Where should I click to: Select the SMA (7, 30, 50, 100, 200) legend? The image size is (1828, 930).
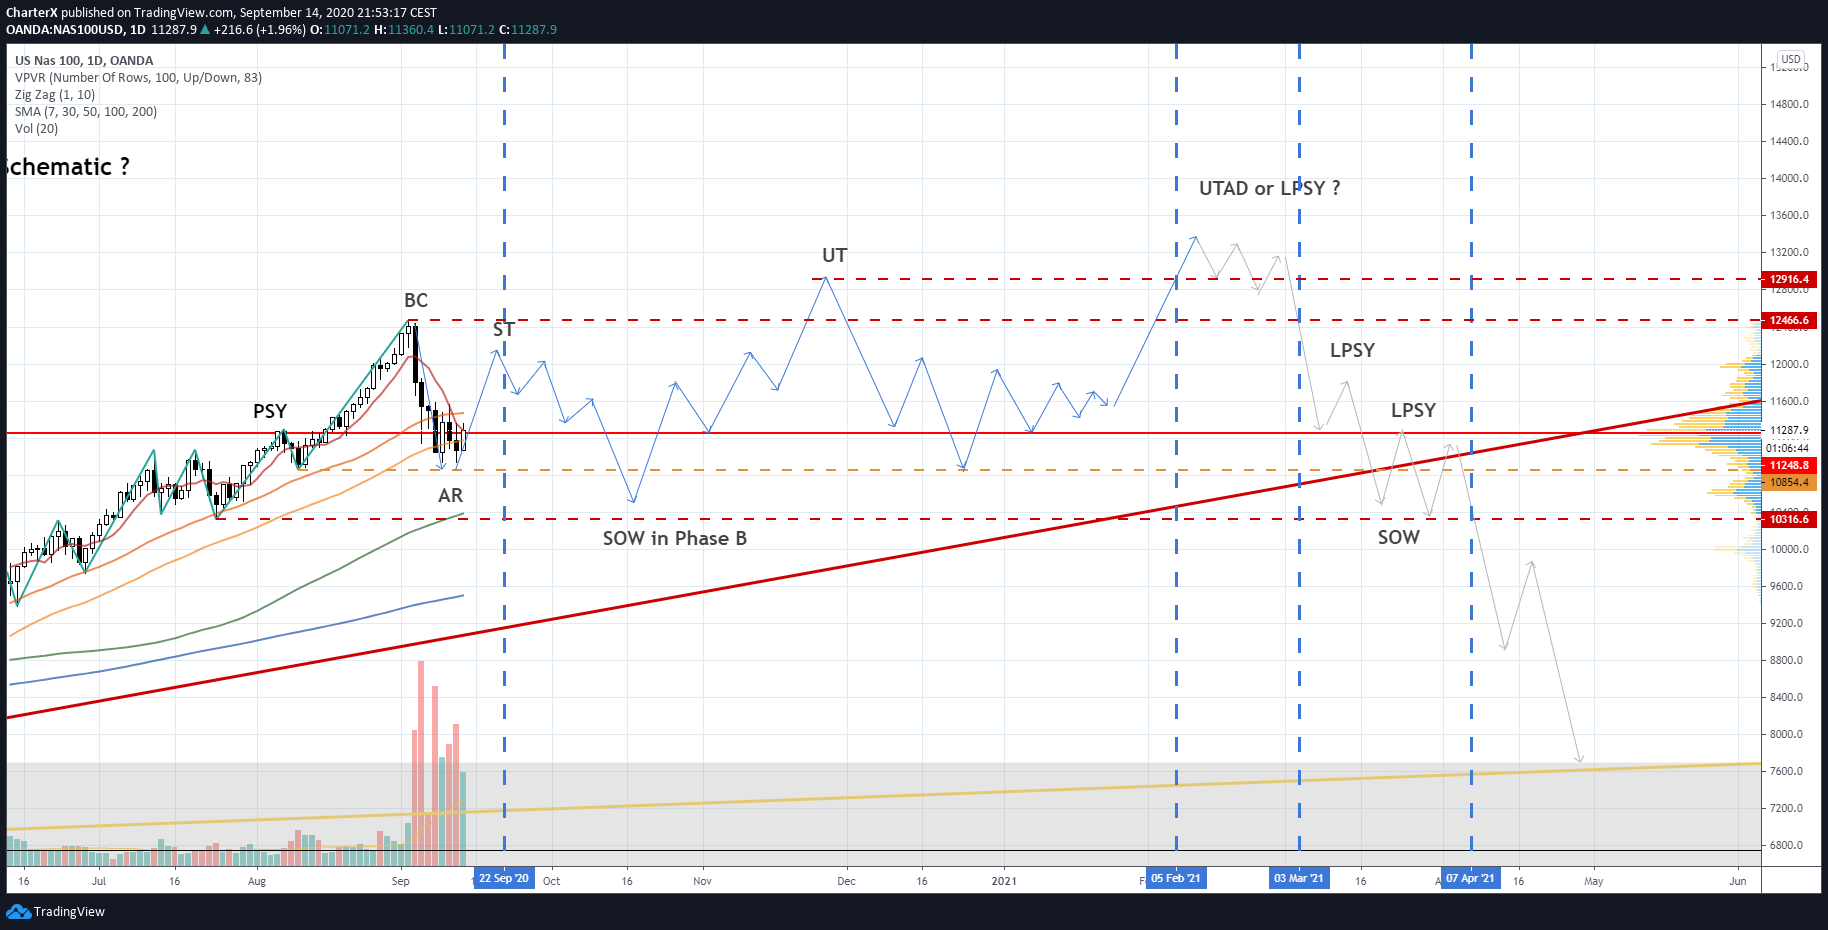pos(86,112)
